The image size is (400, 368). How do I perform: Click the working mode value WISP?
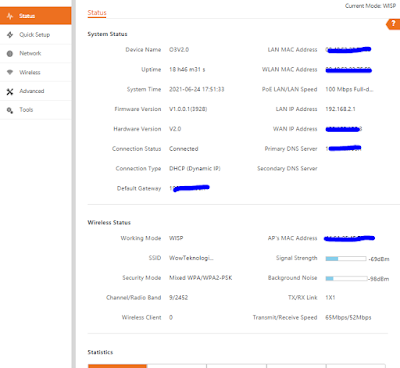coord(176,238)
